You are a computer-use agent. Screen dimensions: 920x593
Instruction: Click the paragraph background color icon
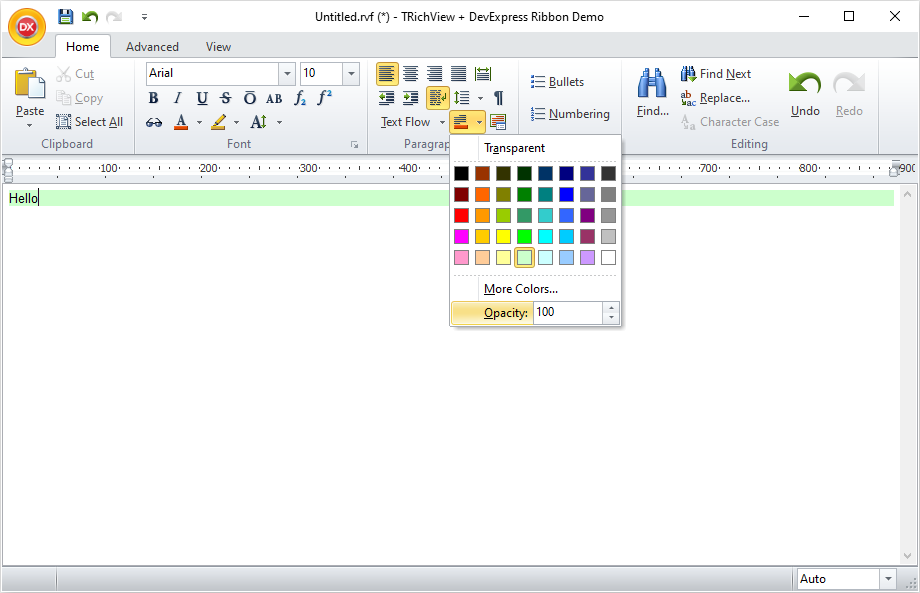click(461, 122)
